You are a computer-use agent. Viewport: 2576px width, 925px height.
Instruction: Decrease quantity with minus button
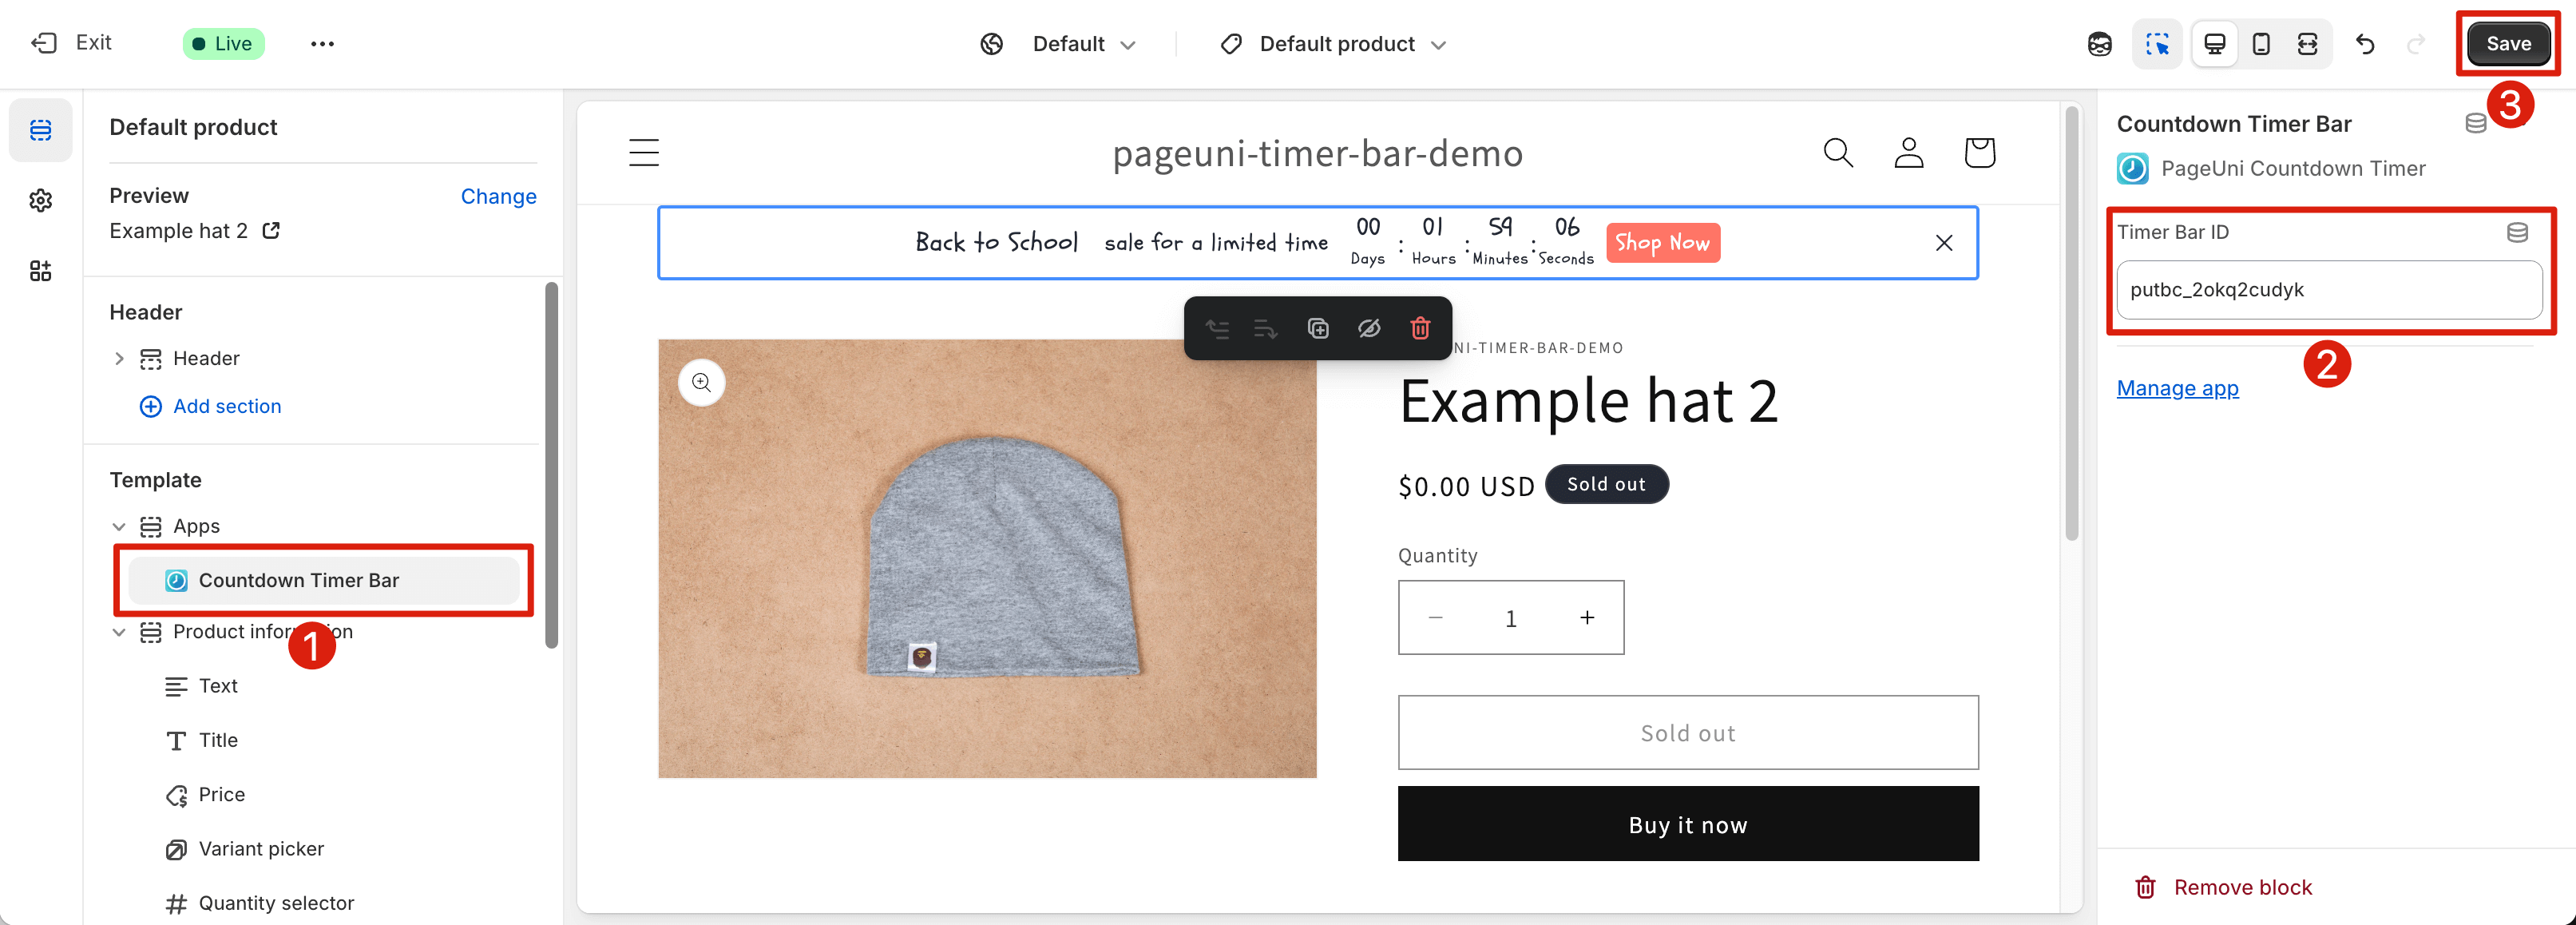pos(1435,618)
